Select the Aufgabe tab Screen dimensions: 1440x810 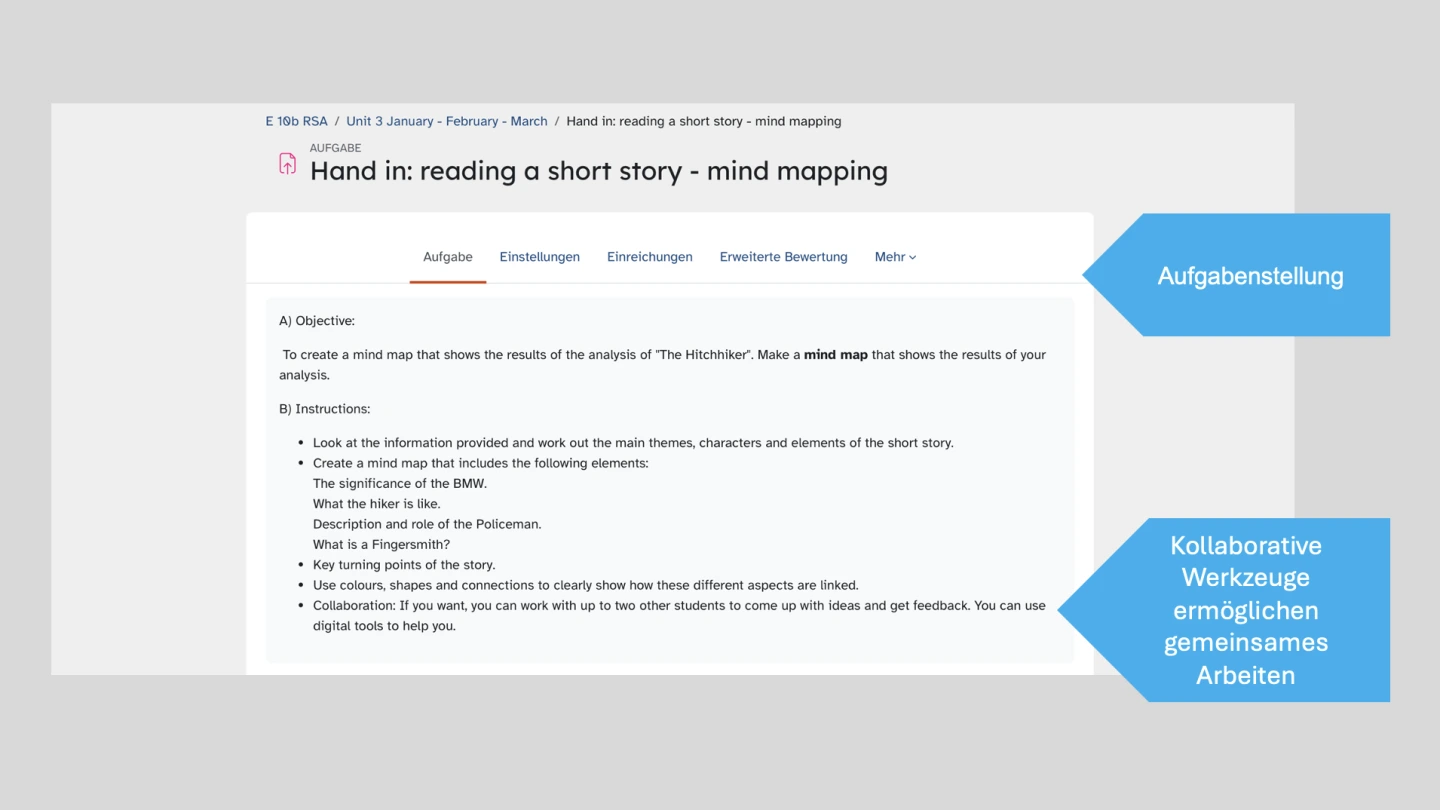click(447, 257)
